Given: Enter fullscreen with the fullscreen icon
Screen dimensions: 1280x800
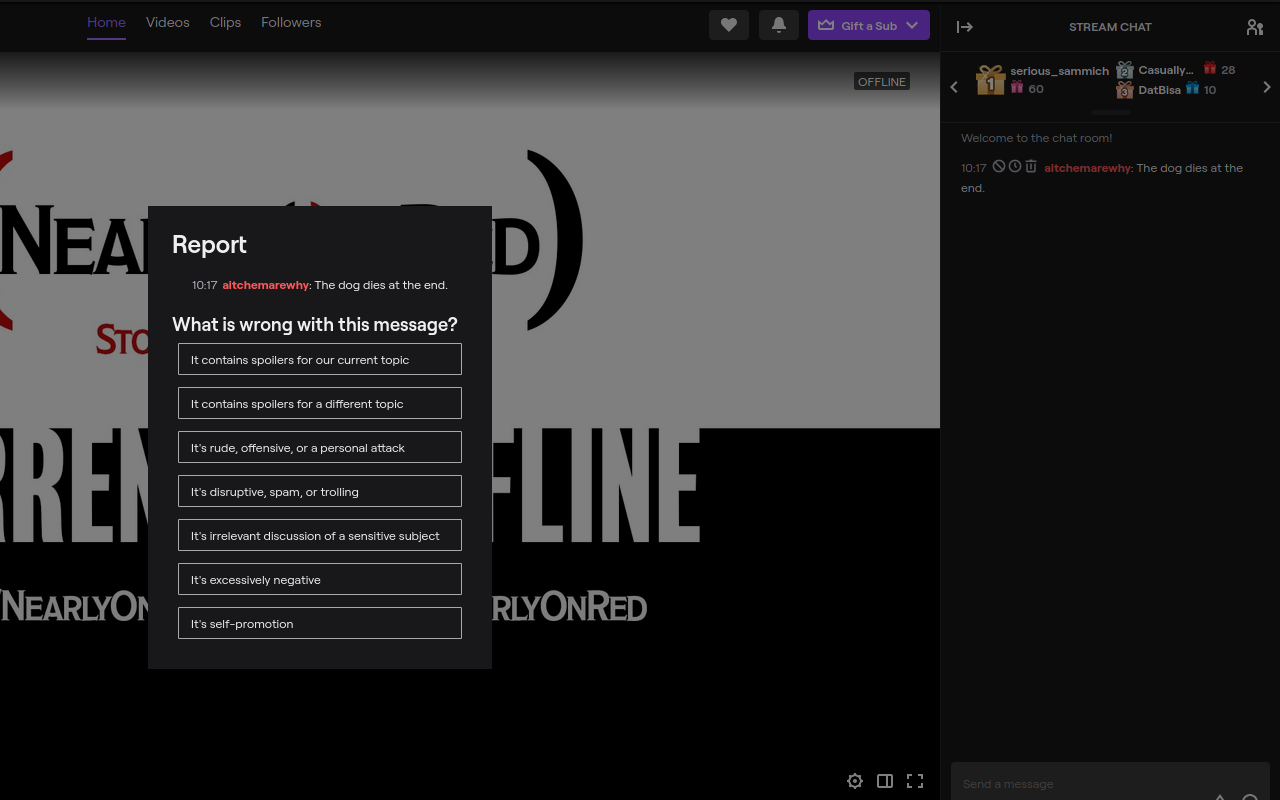Looking at the screenshot, I should (x=915, y=781).
